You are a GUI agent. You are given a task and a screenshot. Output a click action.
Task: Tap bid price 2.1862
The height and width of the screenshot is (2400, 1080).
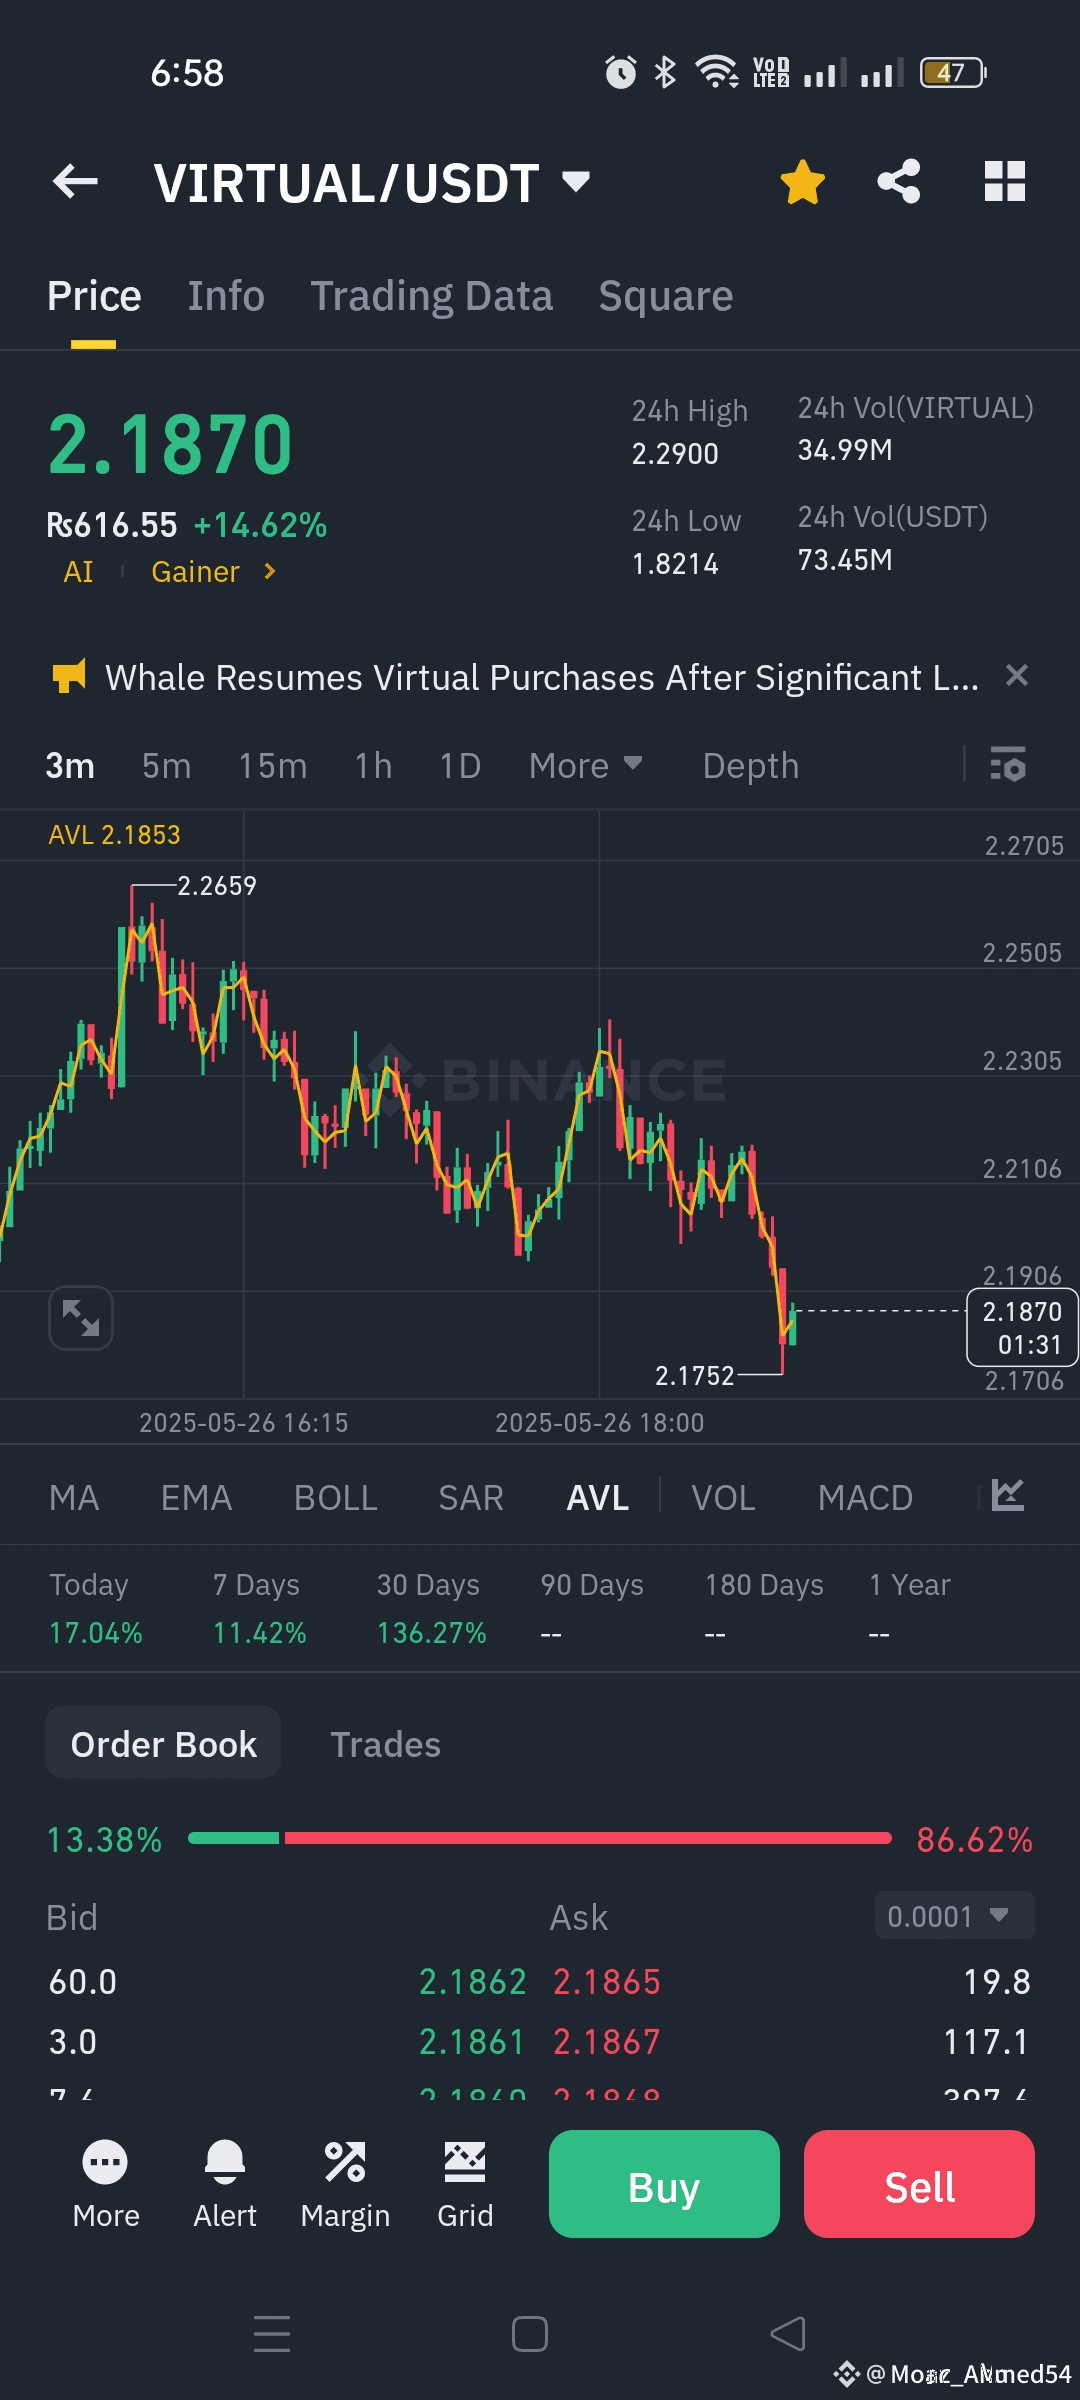tap(472, 1982)
